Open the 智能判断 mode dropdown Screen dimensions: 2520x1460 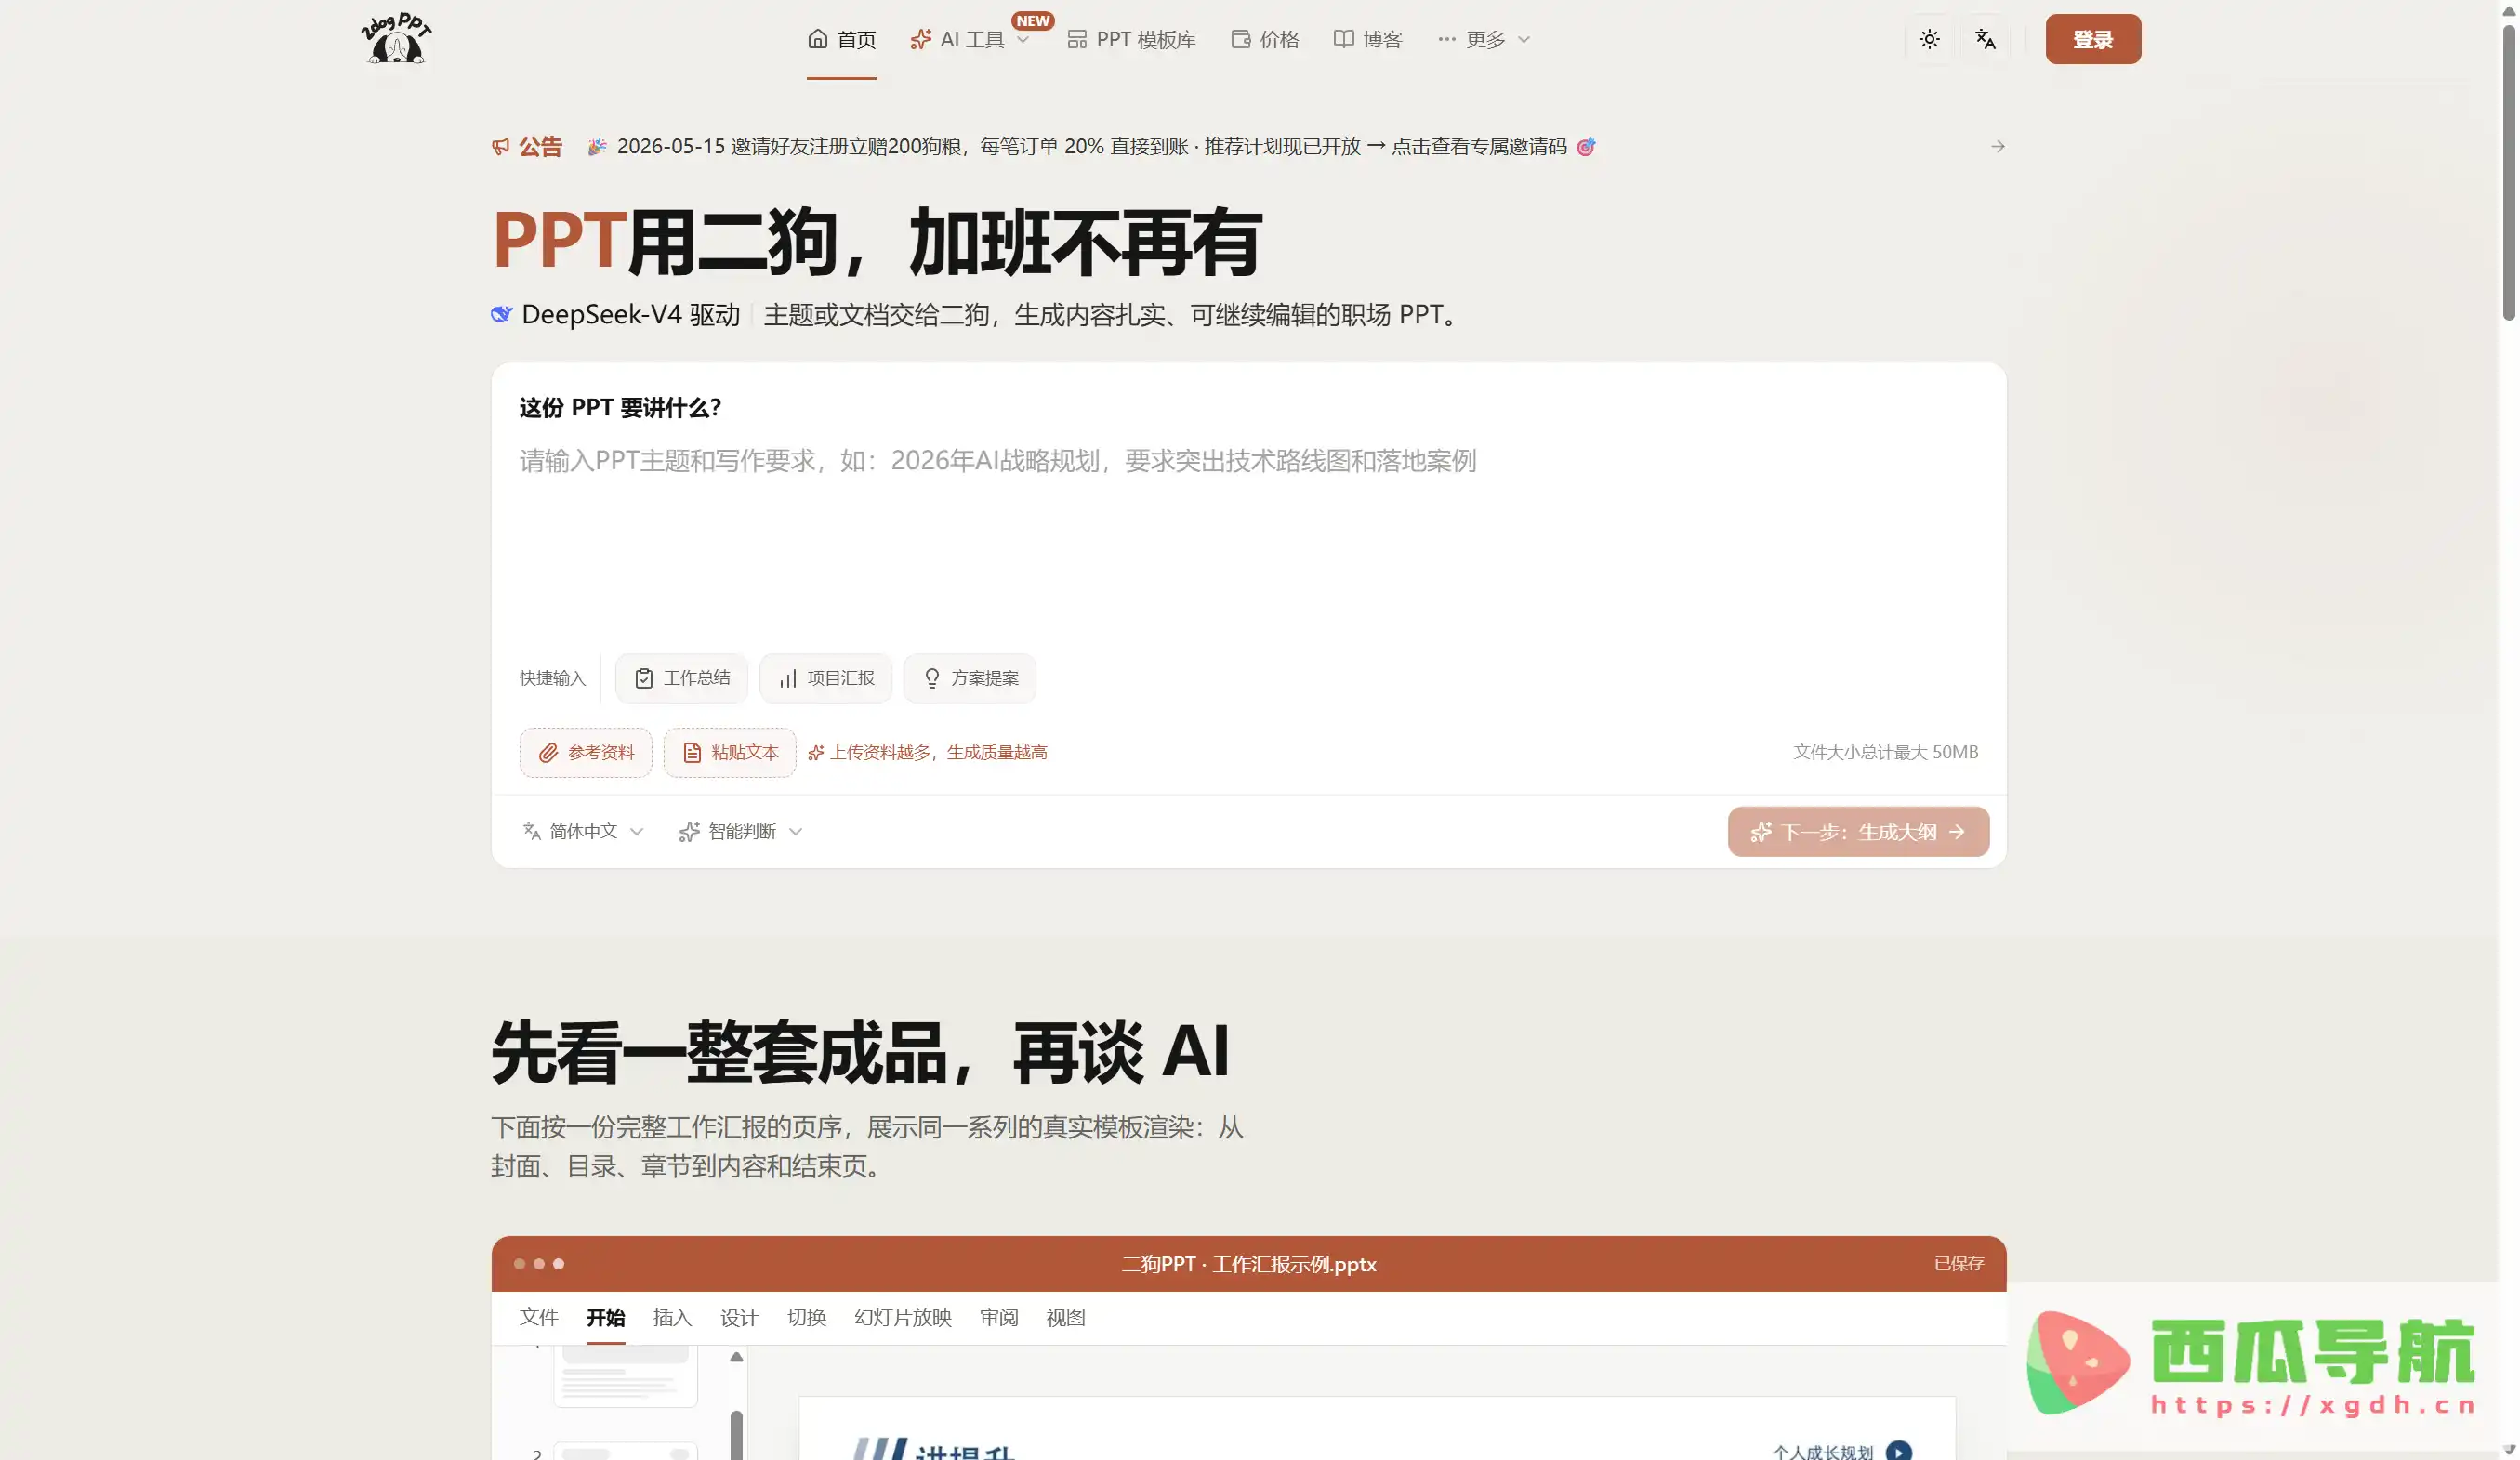click(x=740, y=831)
